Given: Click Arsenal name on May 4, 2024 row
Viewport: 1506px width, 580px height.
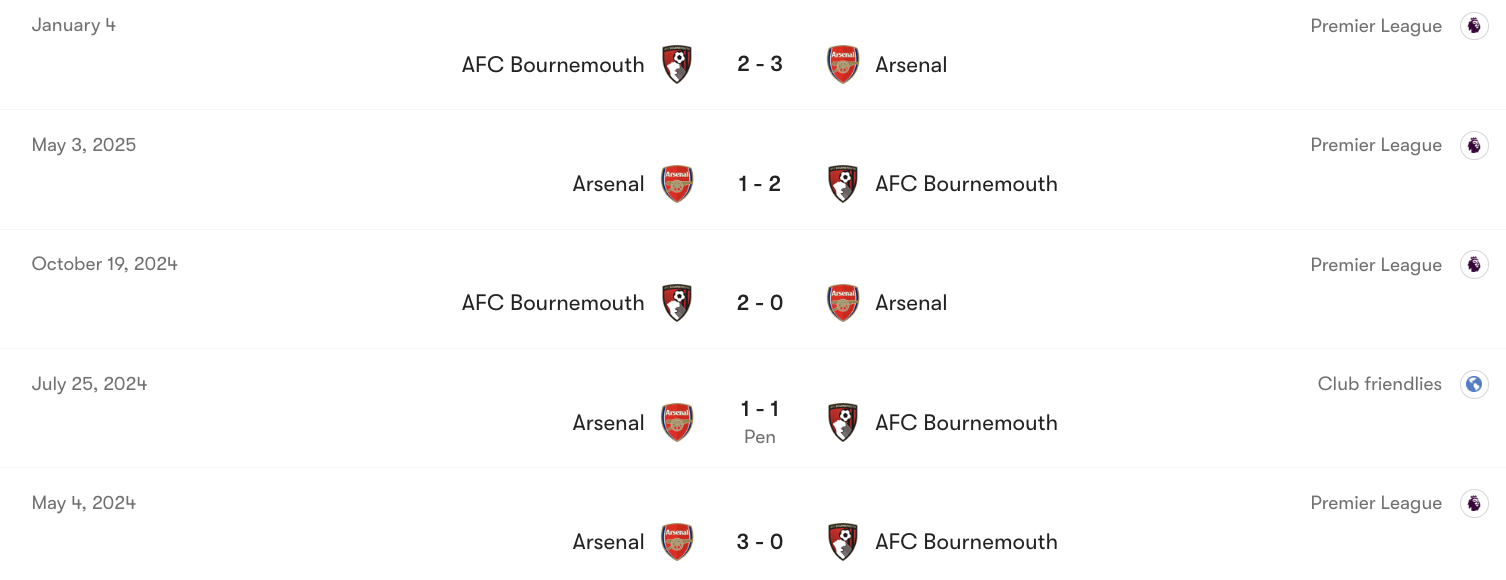Looking at the screenshot, I should 608,541.
